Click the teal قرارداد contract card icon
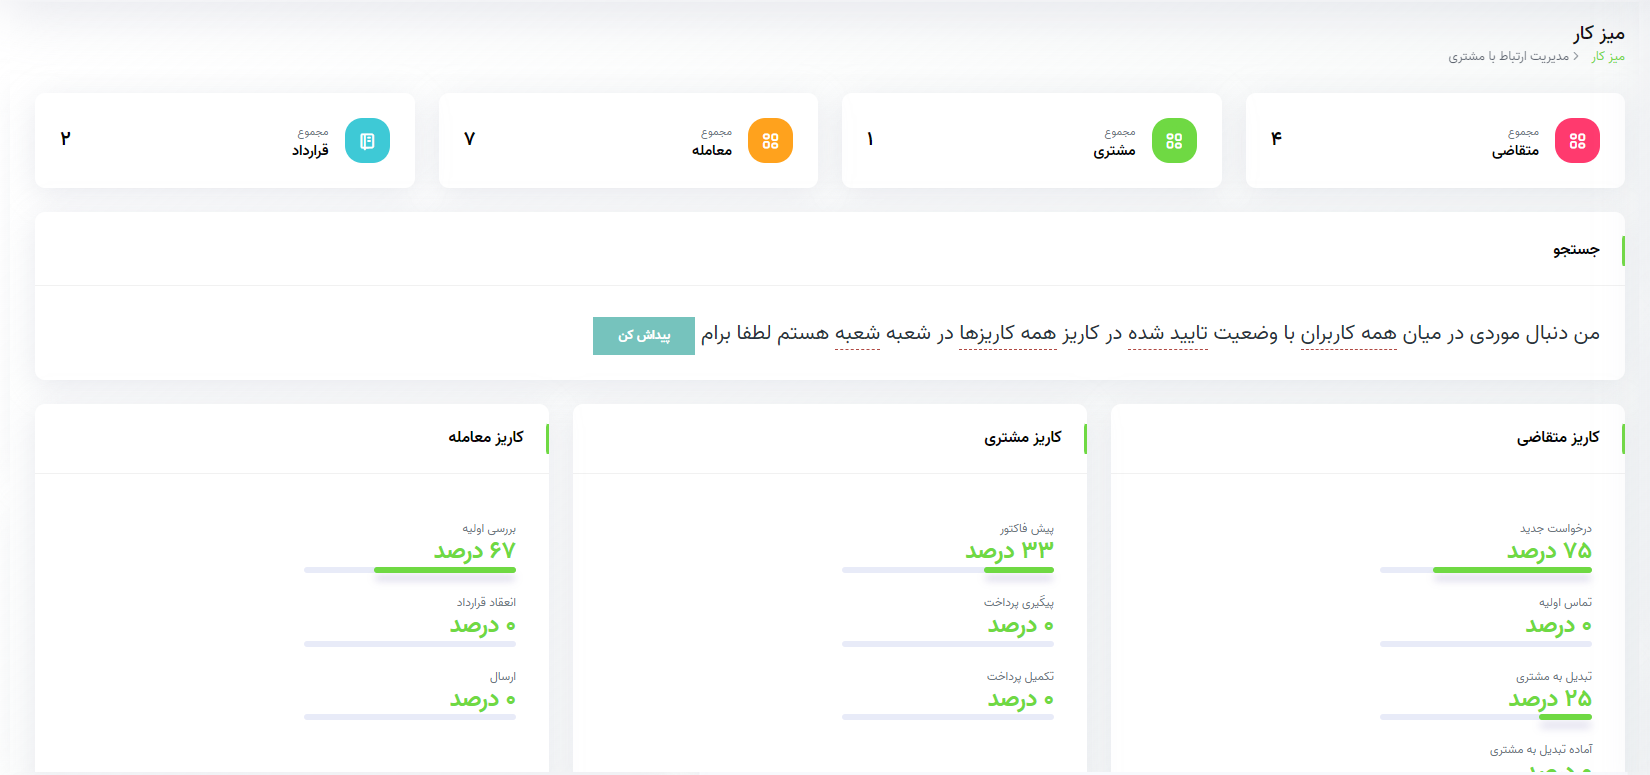Screen dimensions: 1650x775 pos(367,141)
